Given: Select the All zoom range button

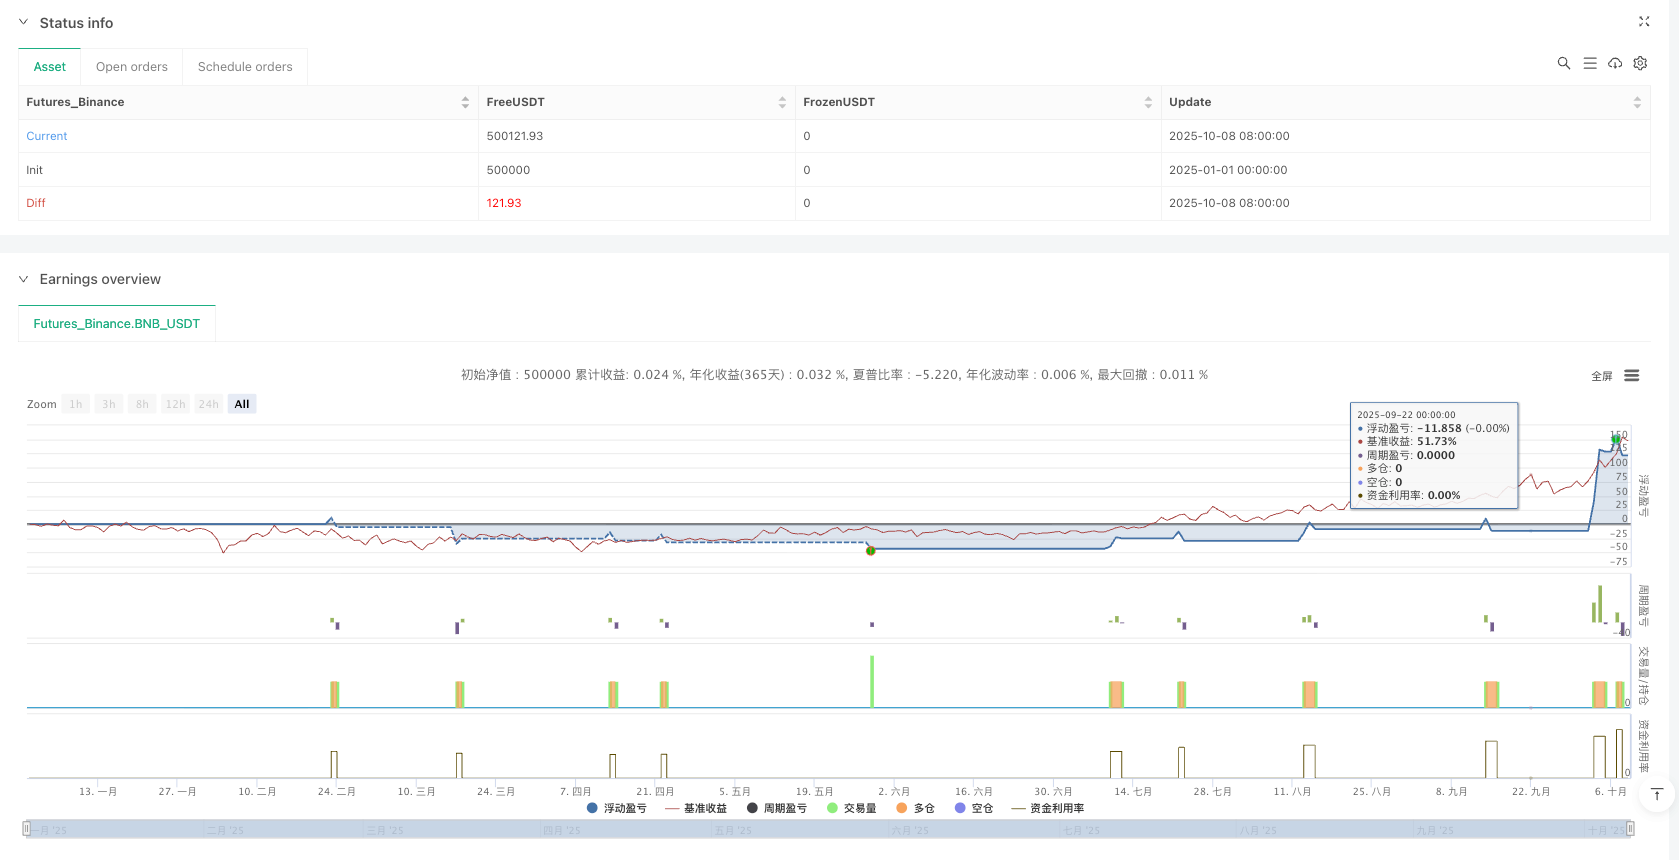Looking at the screenshot, I should (x=242, y=404).
